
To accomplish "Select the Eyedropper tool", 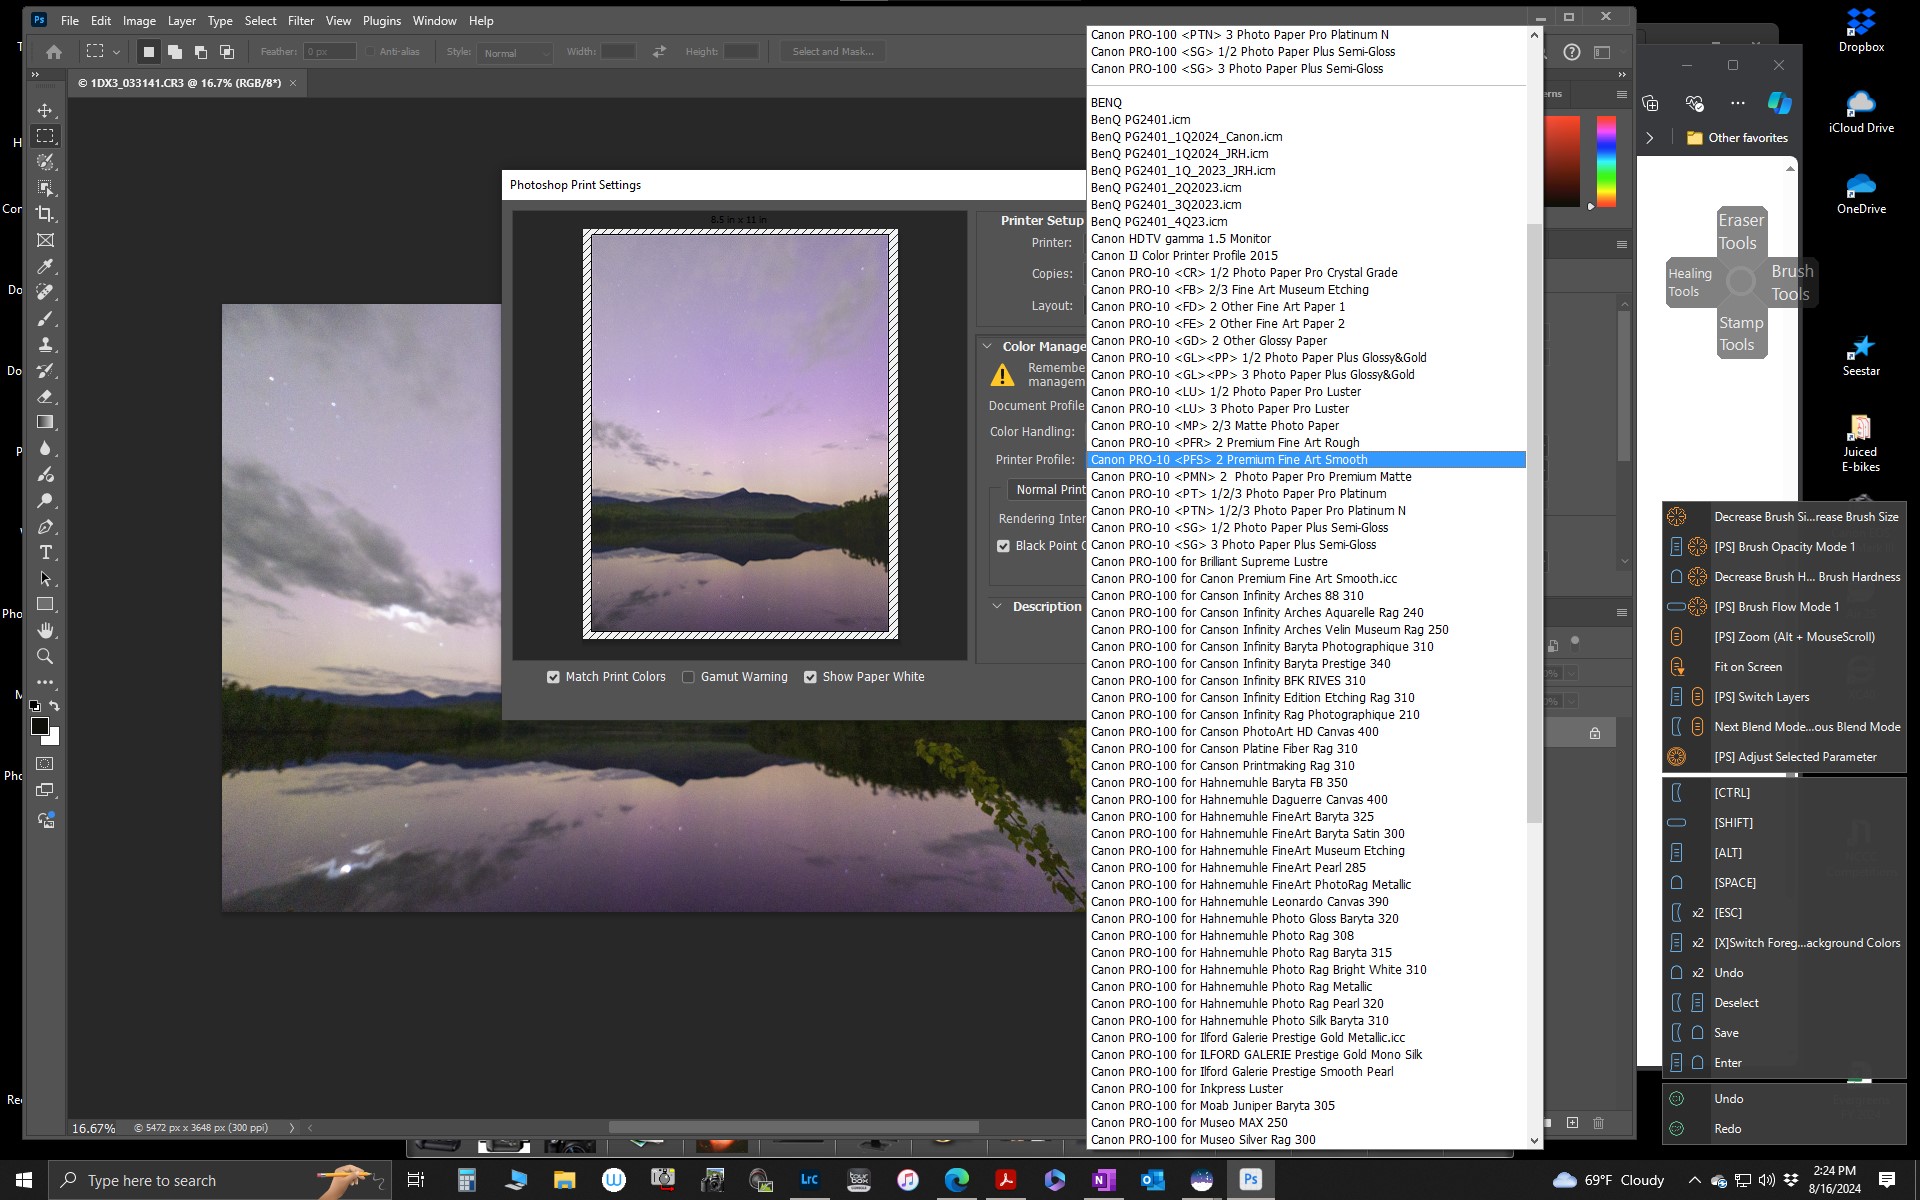I will click(x=45, y=266).
